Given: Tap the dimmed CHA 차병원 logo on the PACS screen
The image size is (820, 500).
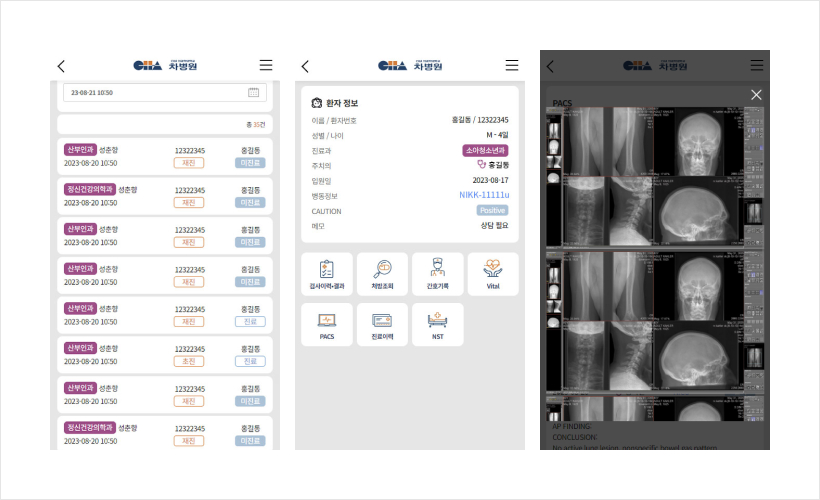Looking at the screenshot, I should click(655, 65).
